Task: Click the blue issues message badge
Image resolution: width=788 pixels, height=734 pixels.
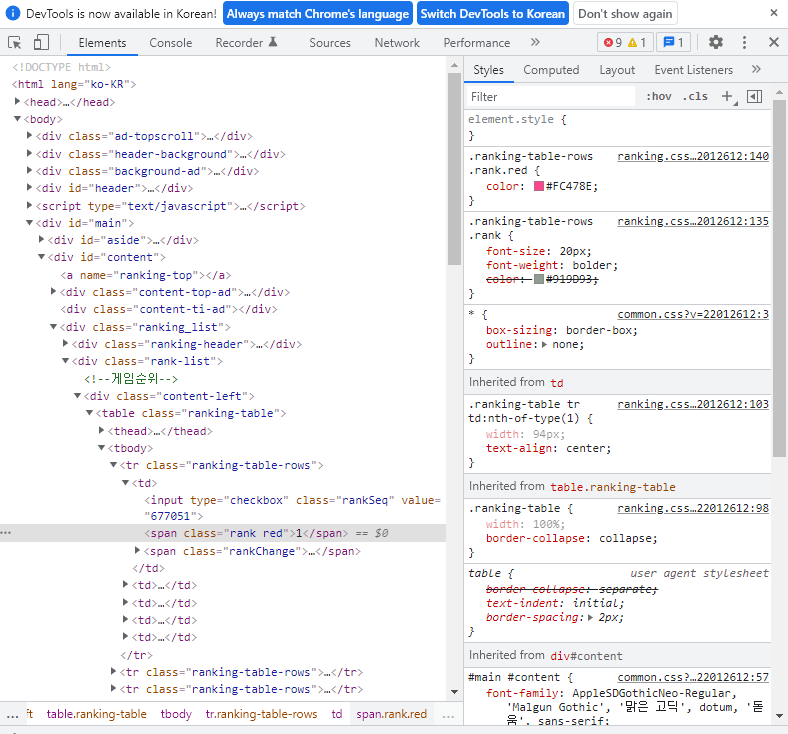Action: (673, 43)
